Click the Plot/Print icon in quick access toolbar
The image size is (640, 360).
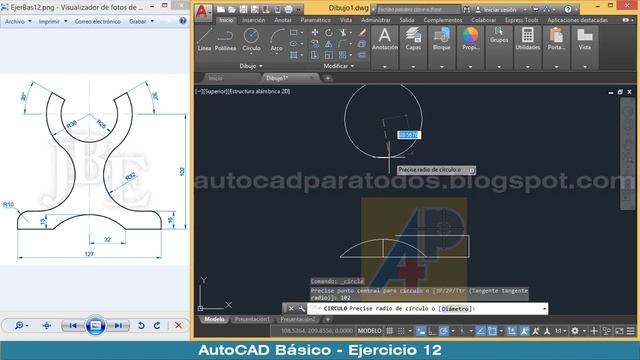(x=288, y=9)
